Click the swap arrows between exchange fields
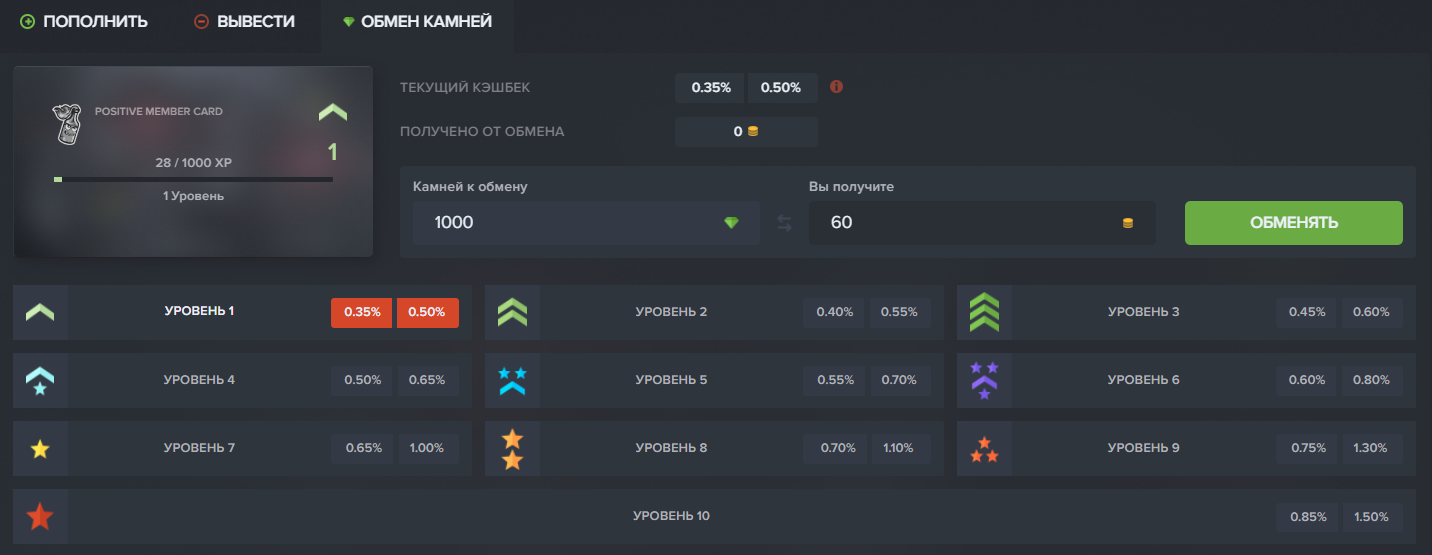 (x=785, y=223)
